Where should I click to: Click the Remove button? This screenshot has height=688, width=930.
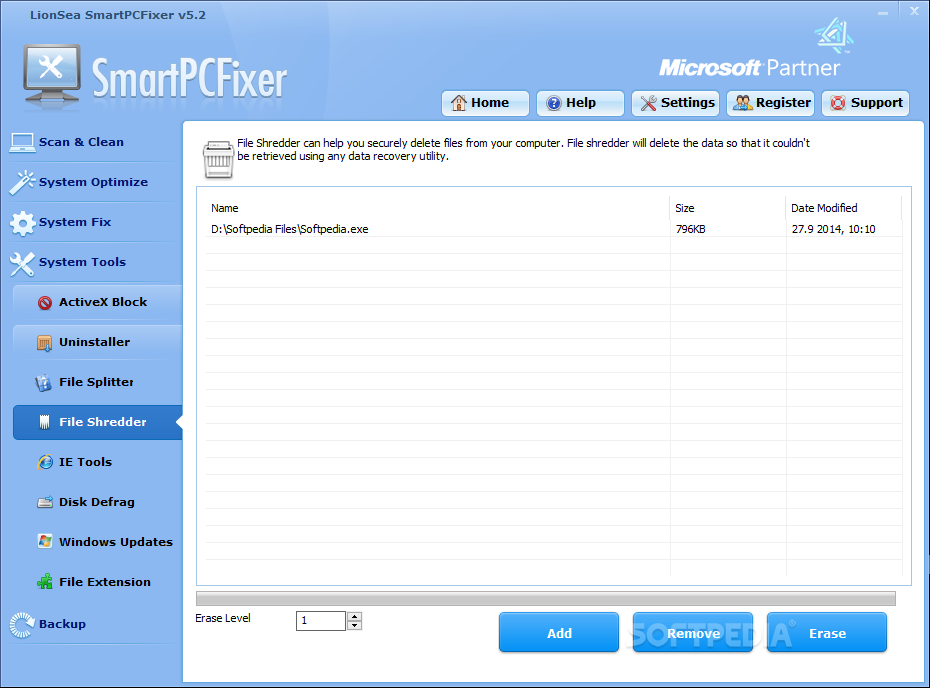(693, 632)
